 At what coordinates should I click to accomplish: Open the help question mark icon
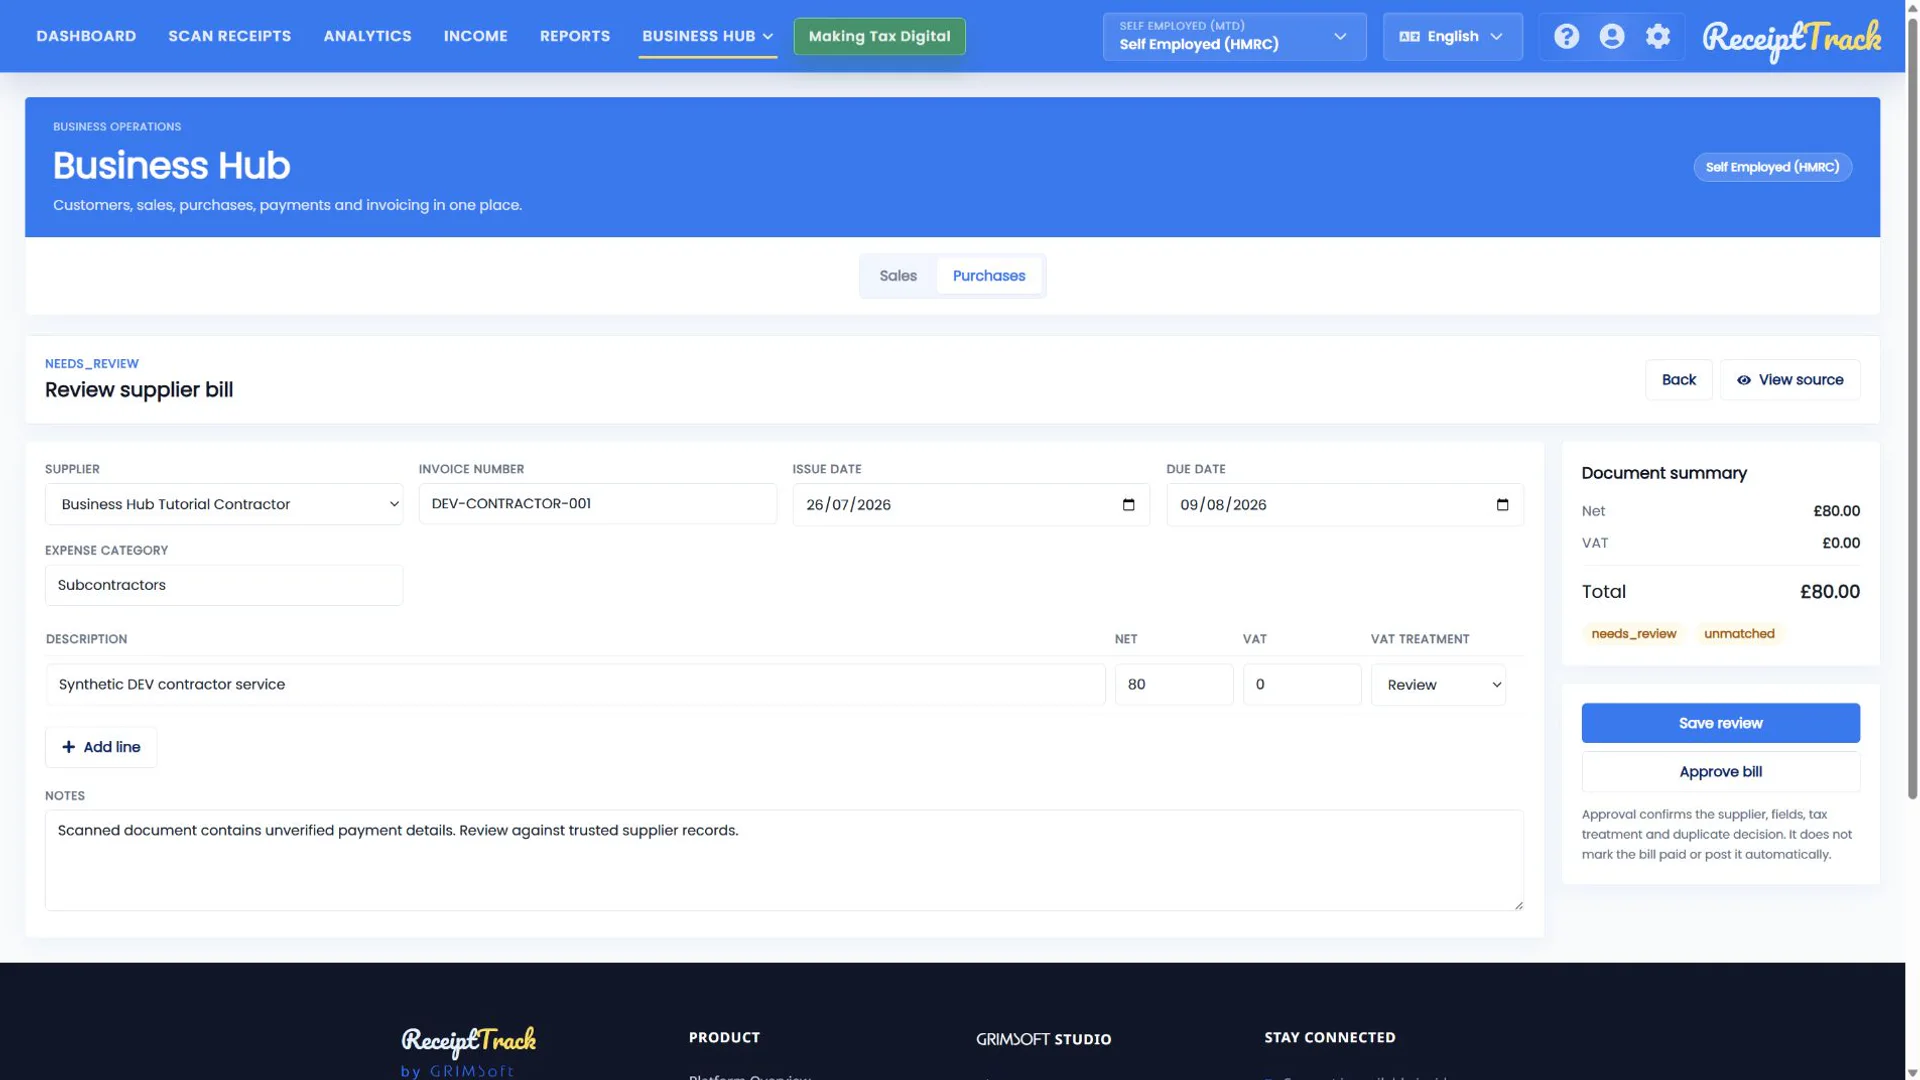point(1566,37)
